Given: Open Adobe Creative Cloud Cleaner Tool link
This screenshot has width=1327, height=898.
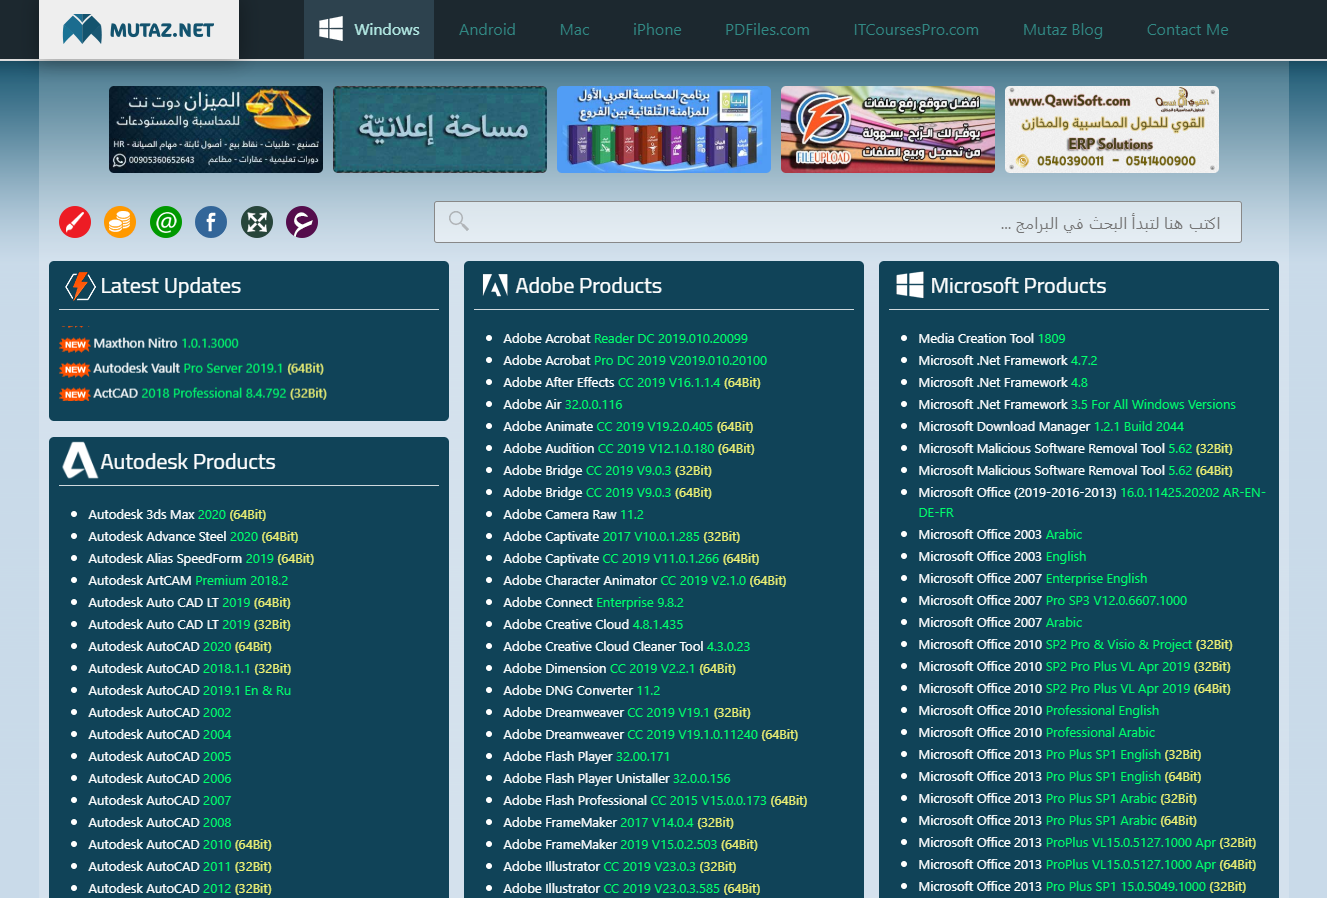Looking at the screenshot, I should tap(627, 646).
